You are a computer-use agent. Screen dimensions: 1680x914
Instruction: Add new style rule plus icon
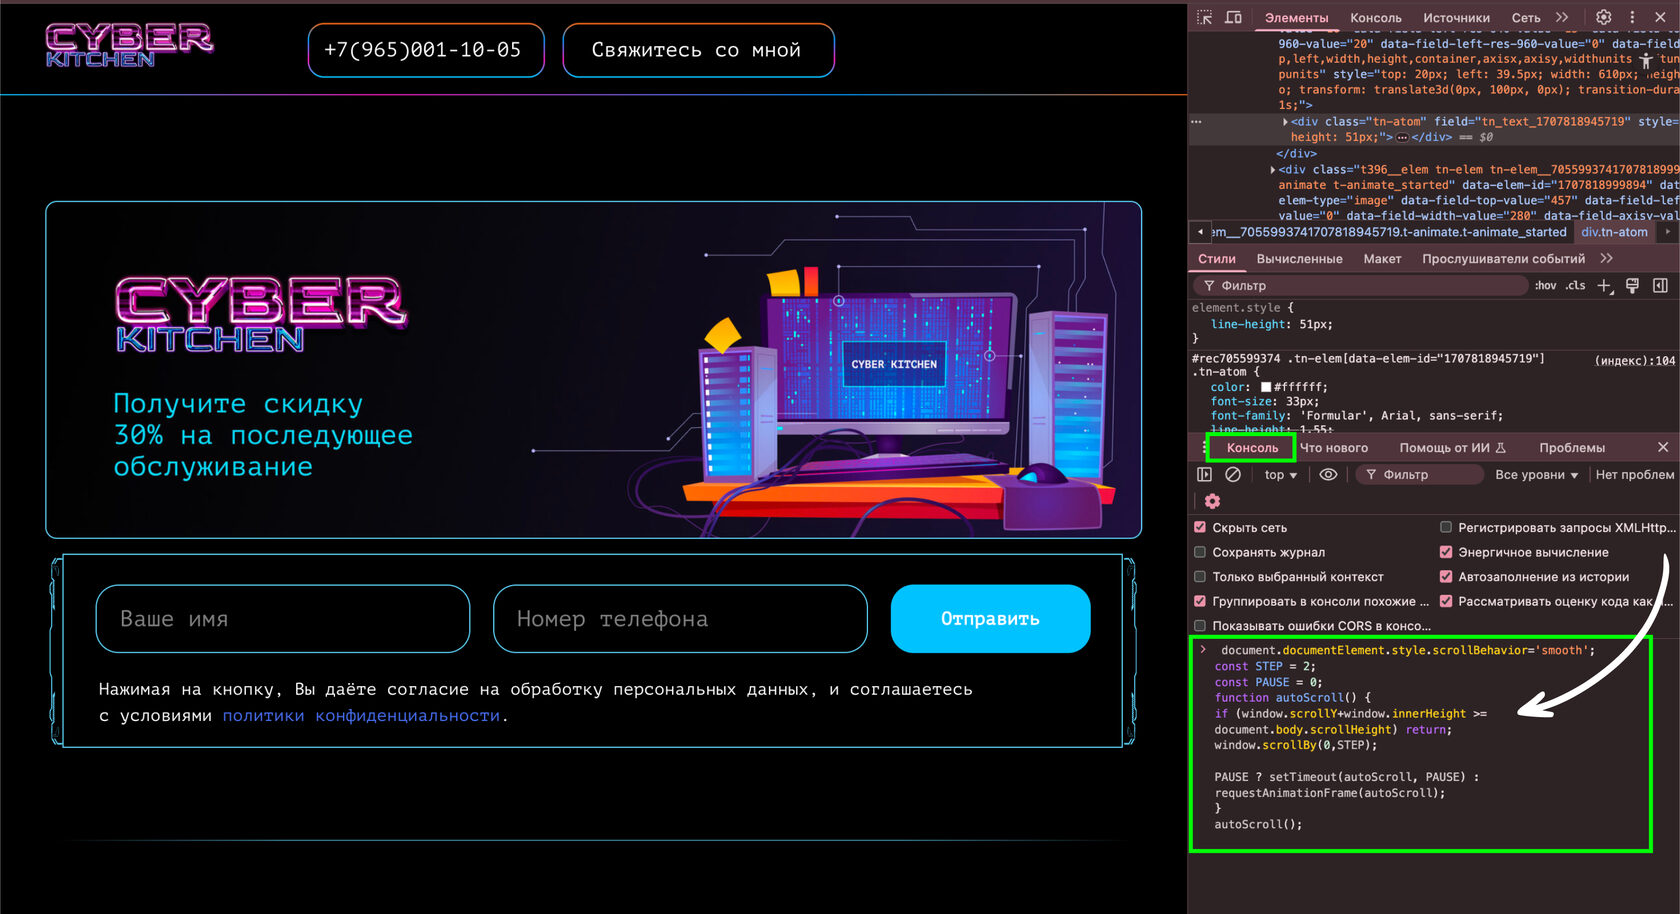coord(1604,286)
